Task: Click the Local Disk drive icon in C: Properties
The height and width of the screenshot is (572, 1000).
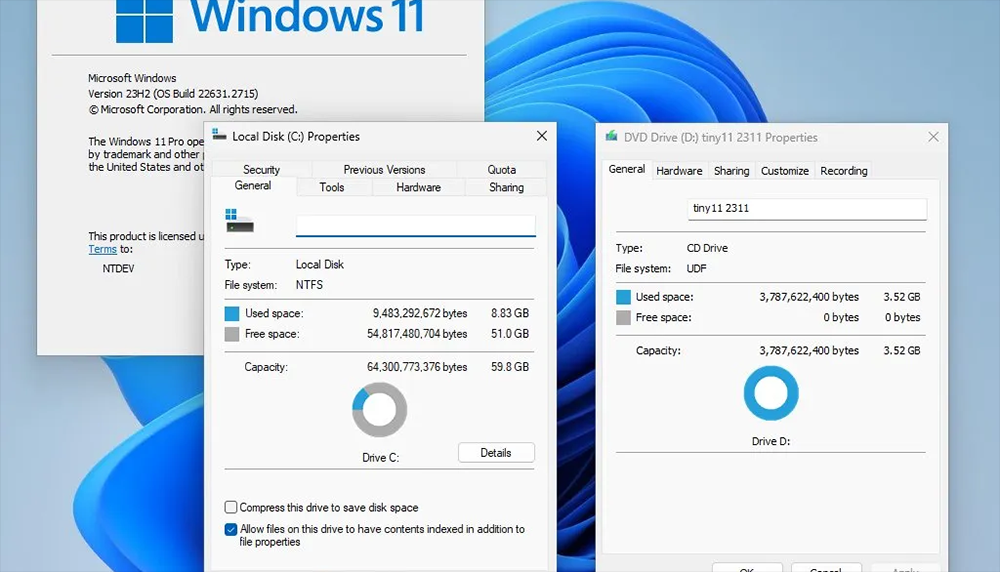Action: (239, 221)
